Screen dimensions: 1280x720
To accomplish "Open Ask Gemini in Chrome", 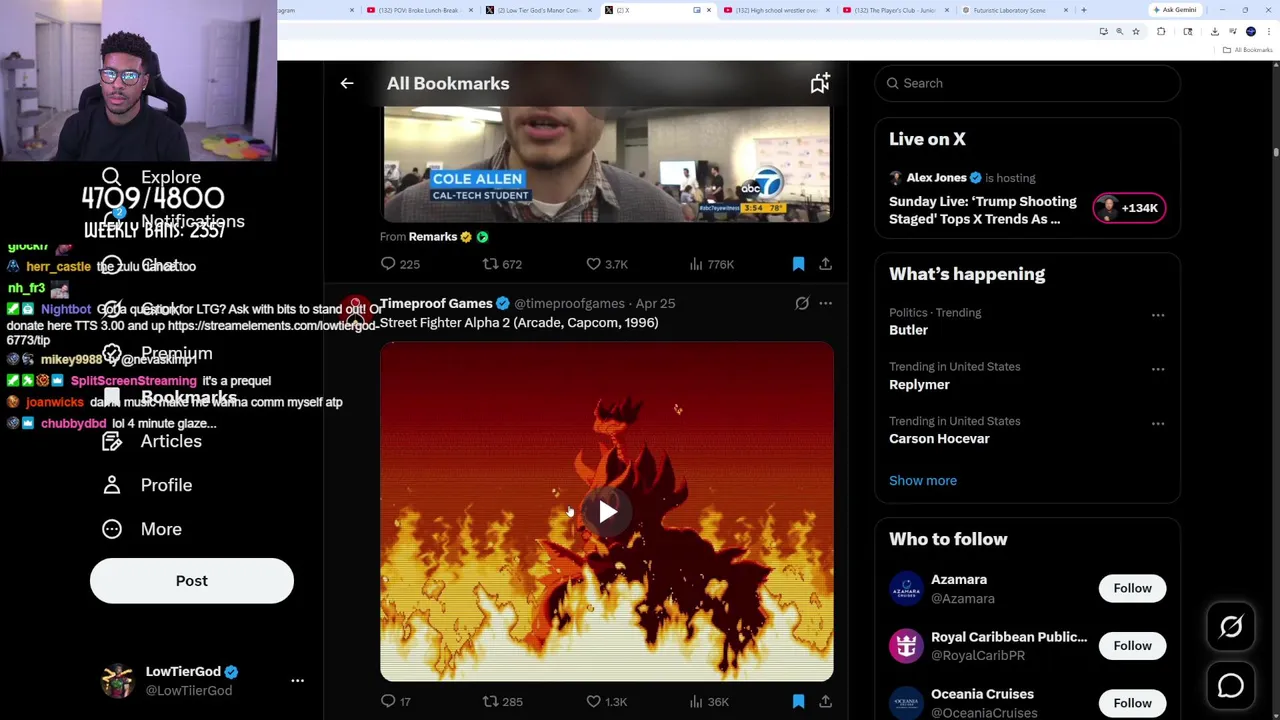I will [1174, 10].
